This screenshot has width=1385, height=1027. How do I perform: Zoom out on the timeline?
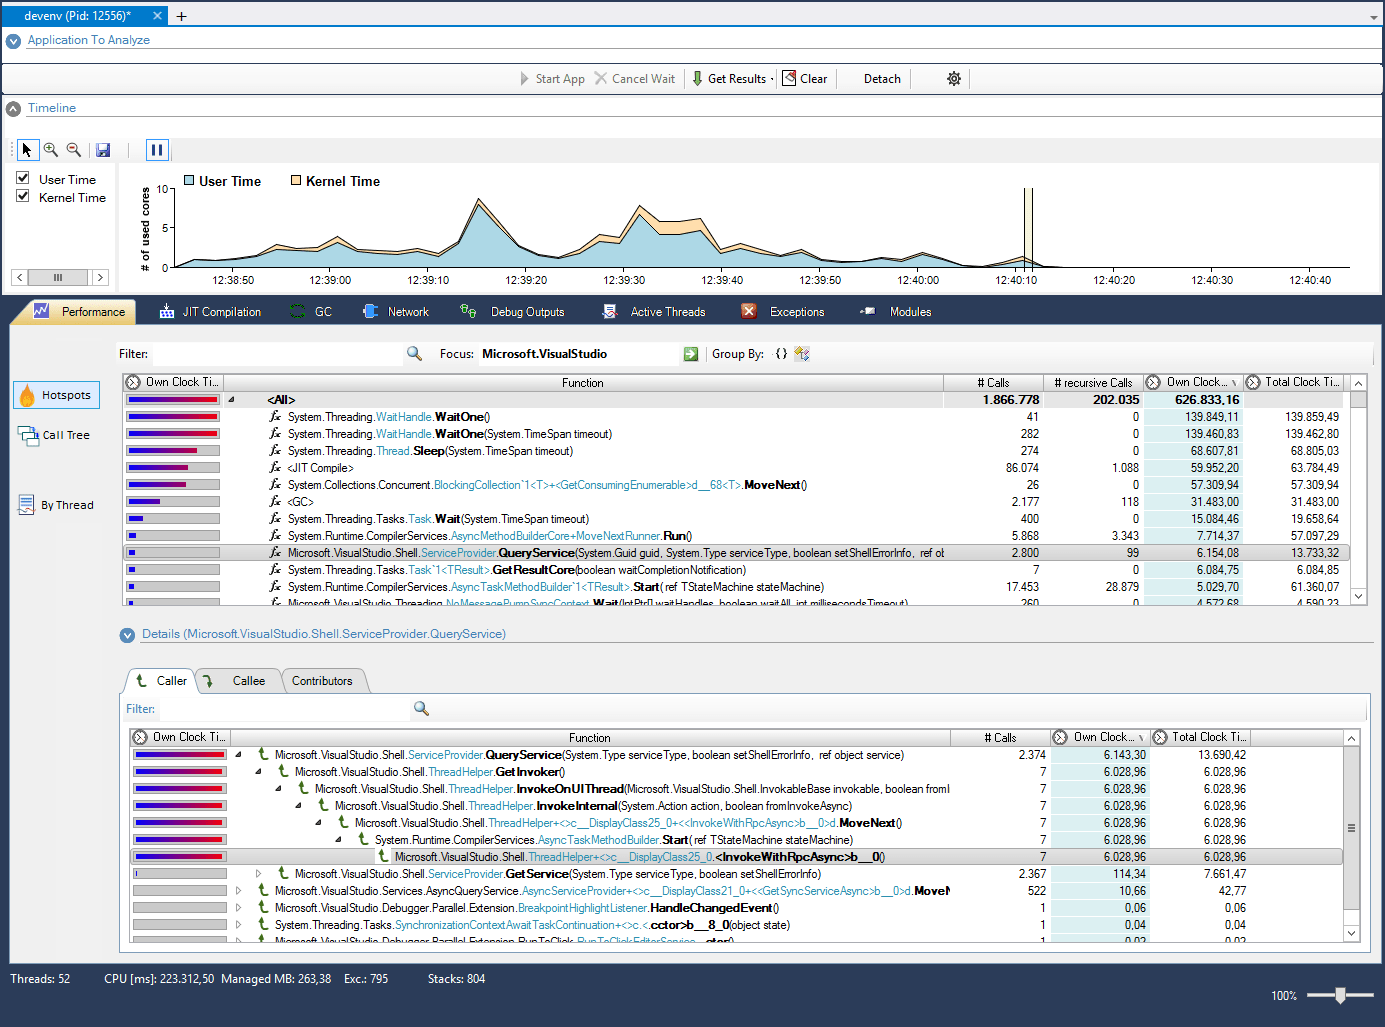pos(74,150)
